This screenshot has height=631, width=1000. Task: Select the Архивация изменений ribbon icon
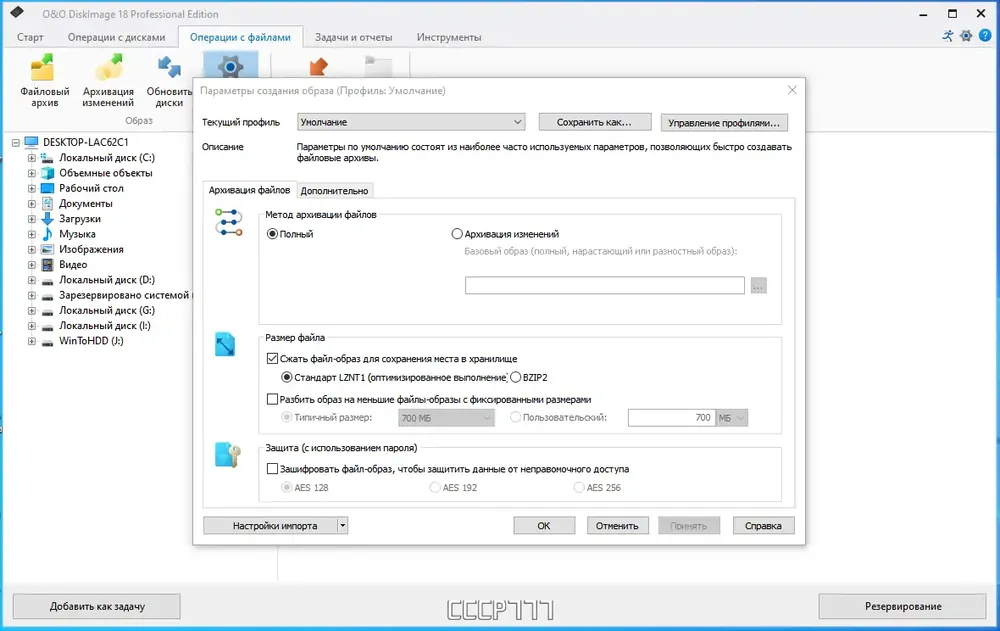click(x=108, y=82)
